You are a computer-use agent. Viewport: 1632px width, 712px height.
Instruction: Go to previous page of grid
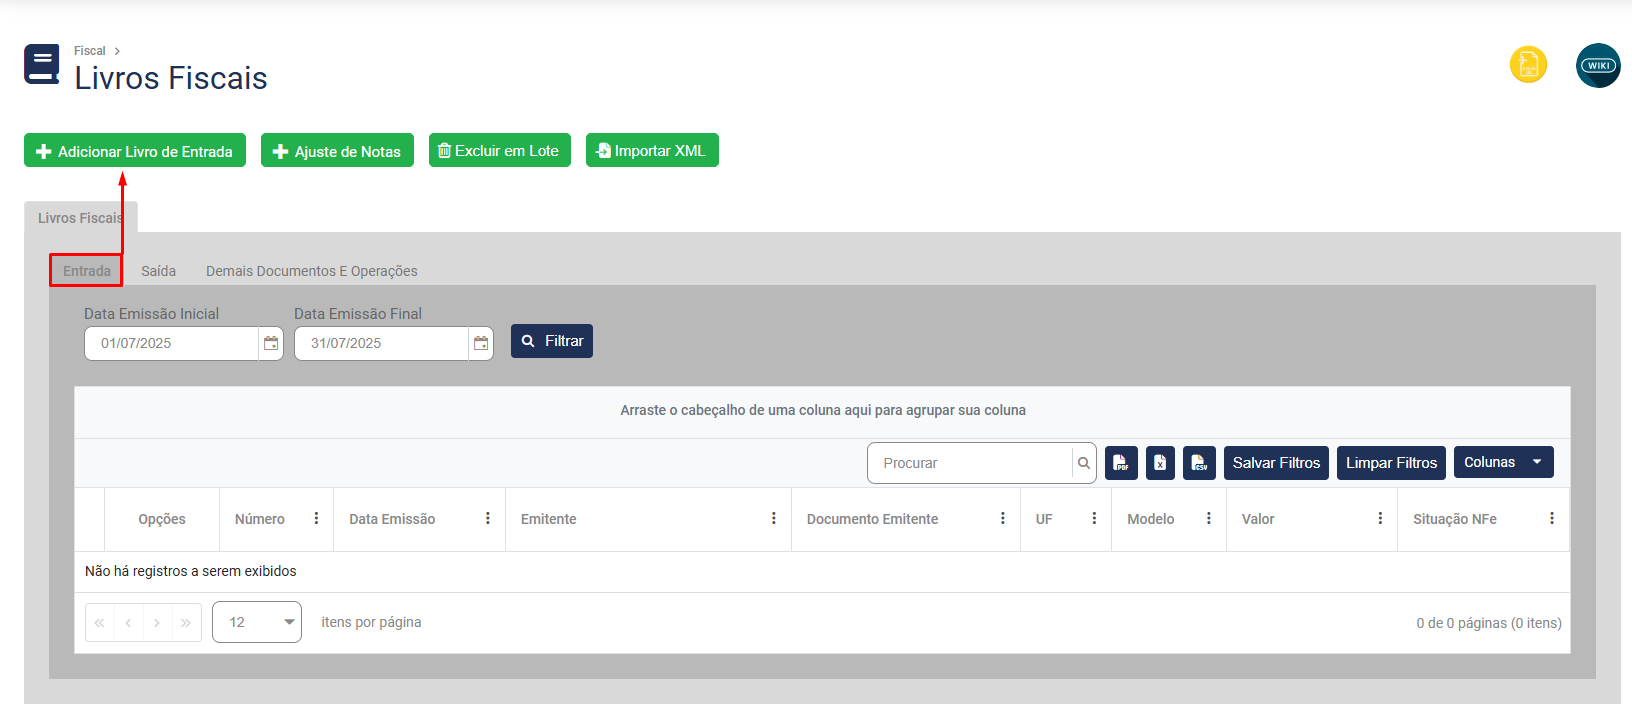[x=128, y=622]
